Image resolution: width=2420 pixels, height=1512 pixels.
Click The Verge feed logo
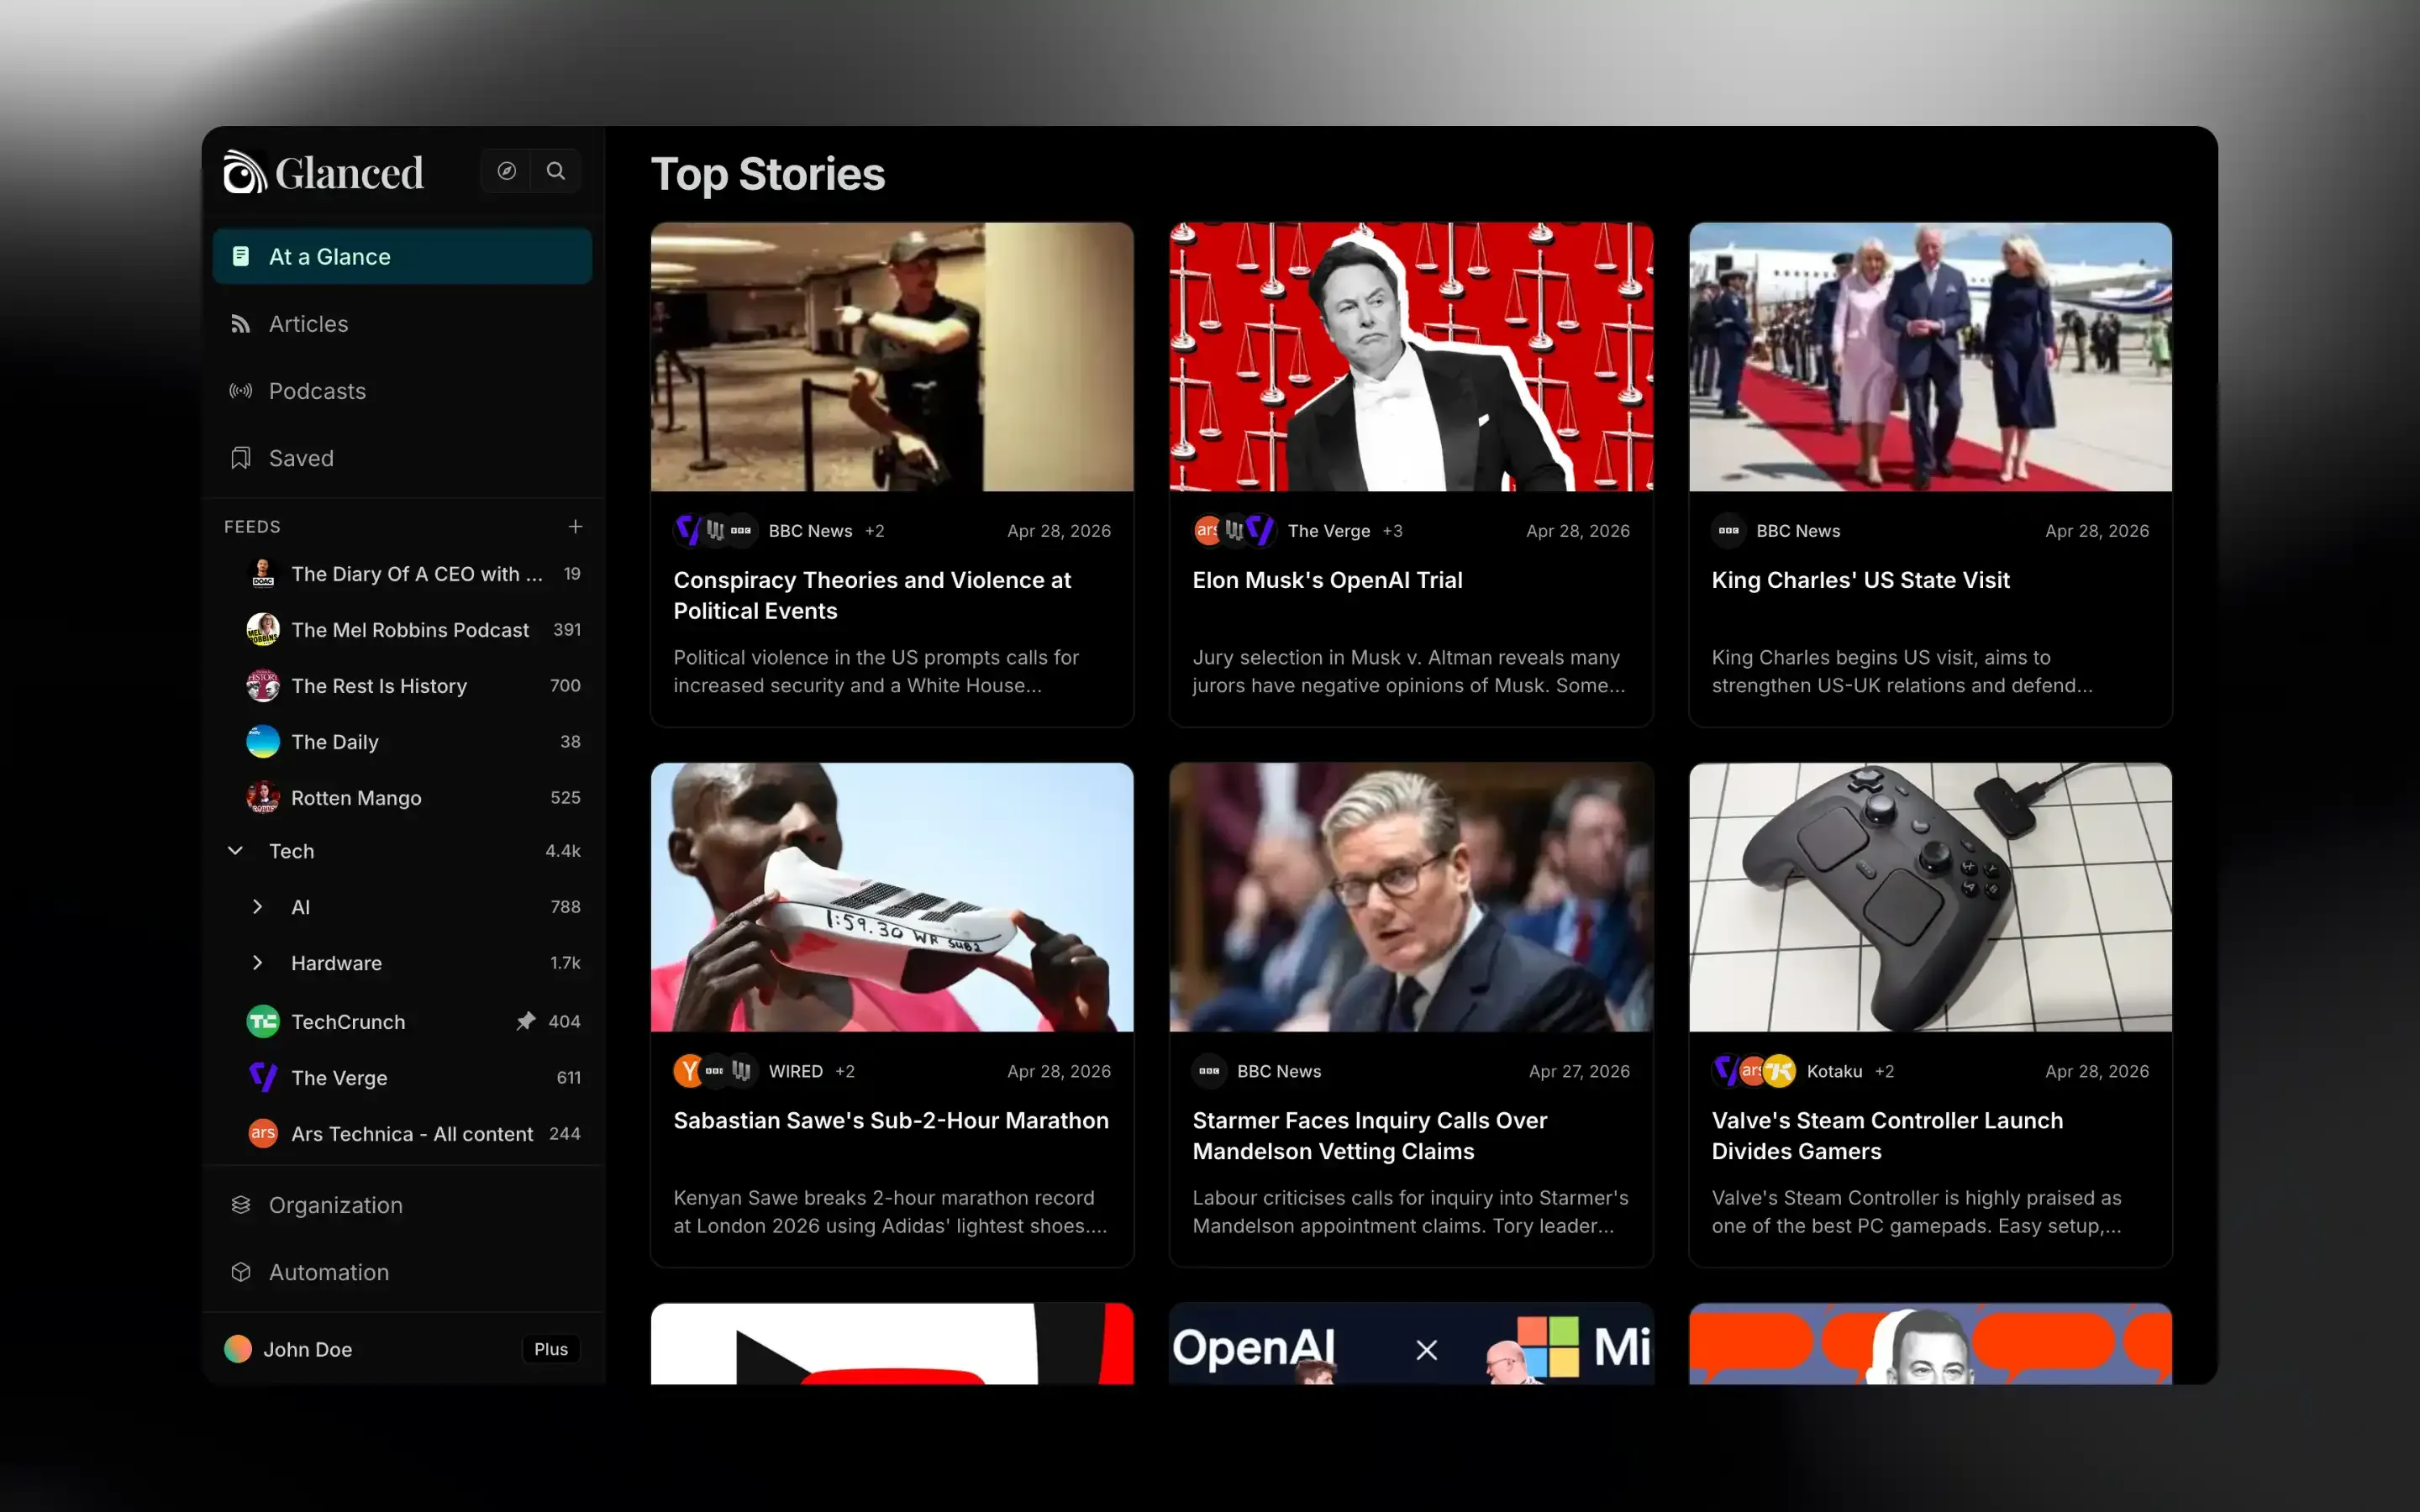pyautogui.click(x=262, y=1077)
